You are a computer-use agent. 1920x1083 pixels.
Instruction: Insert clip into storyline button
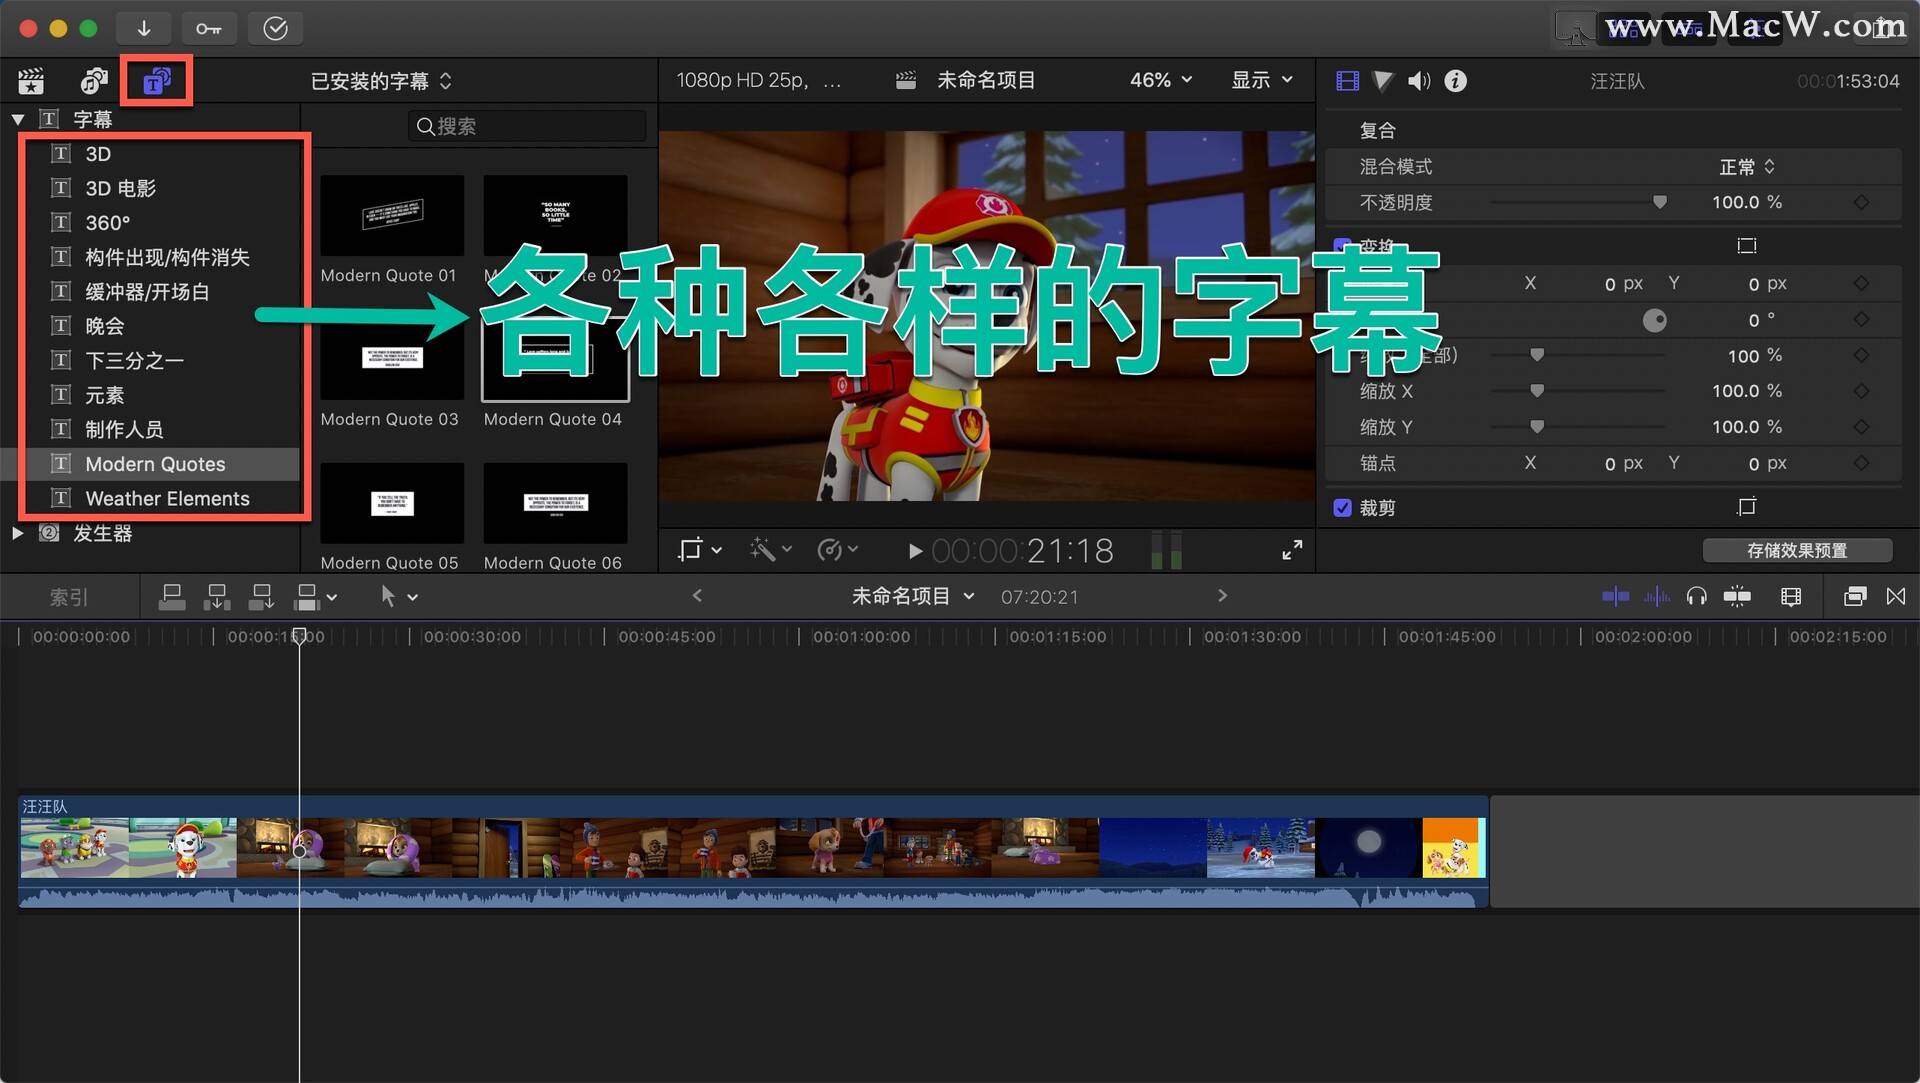[x=217, y=597]
